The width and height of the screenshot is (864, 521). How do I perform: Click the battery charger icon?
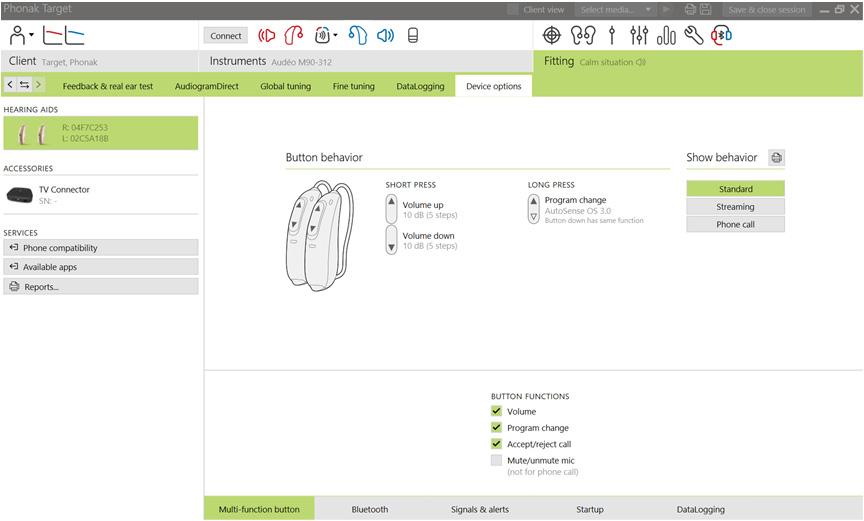click(x=413, y=36)
